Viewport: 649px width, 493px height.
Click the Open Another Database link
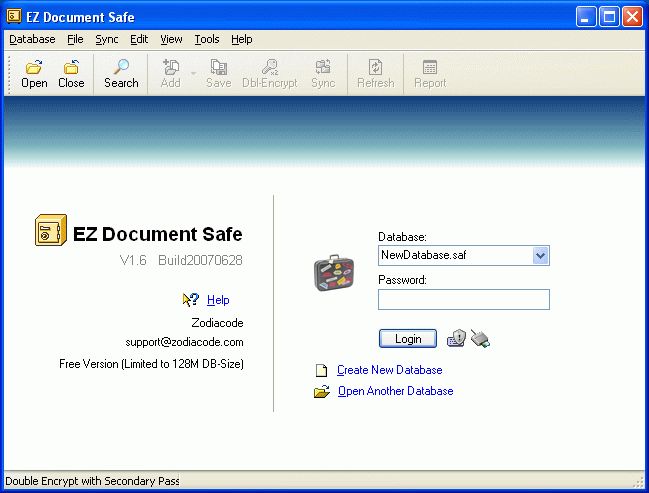coord(395,391)
